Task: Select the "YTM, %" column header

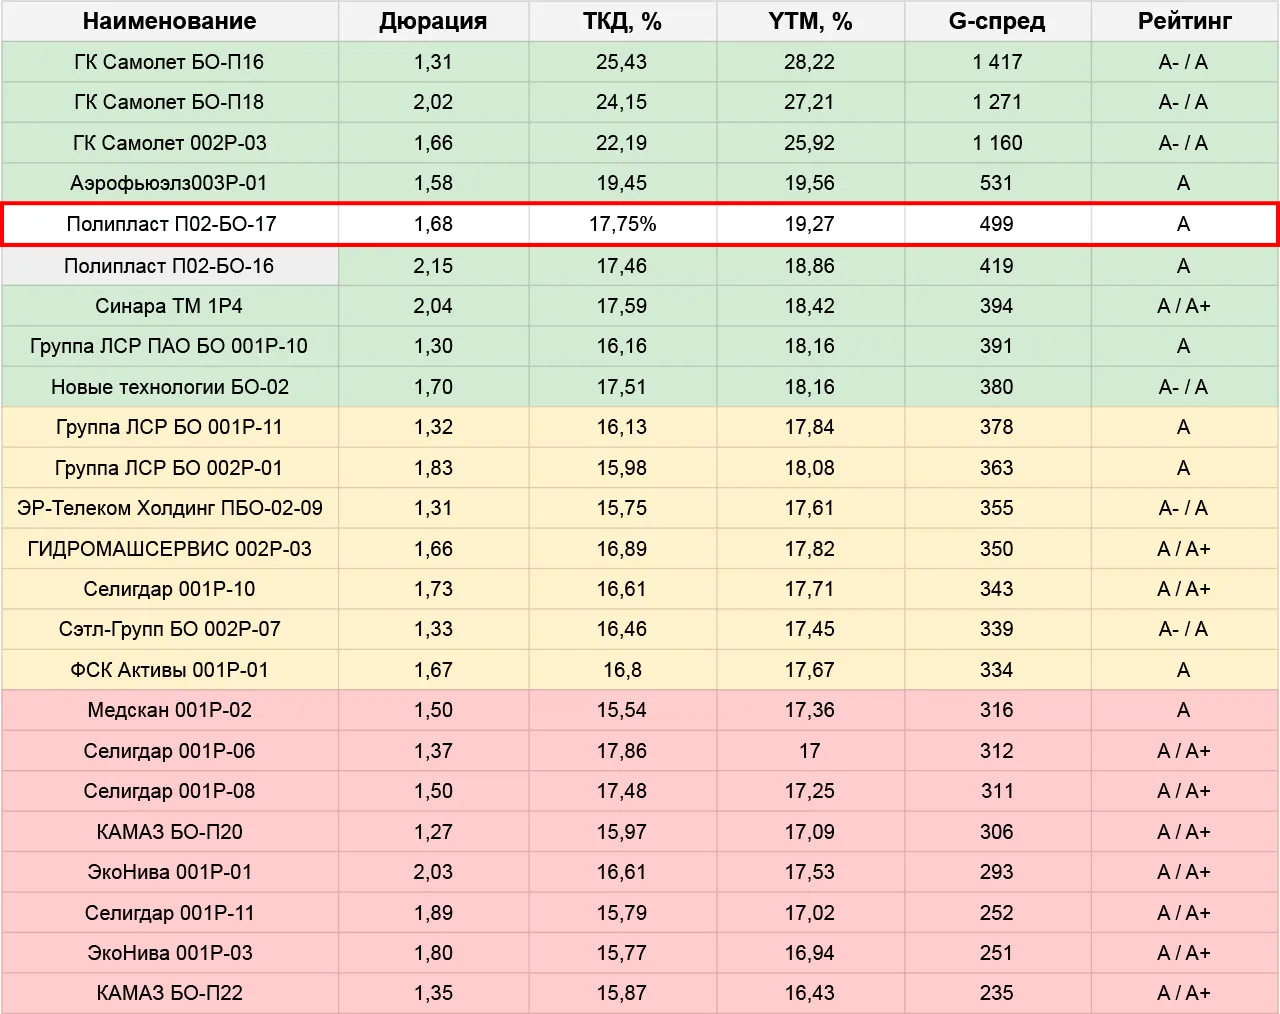Action: 810,21
